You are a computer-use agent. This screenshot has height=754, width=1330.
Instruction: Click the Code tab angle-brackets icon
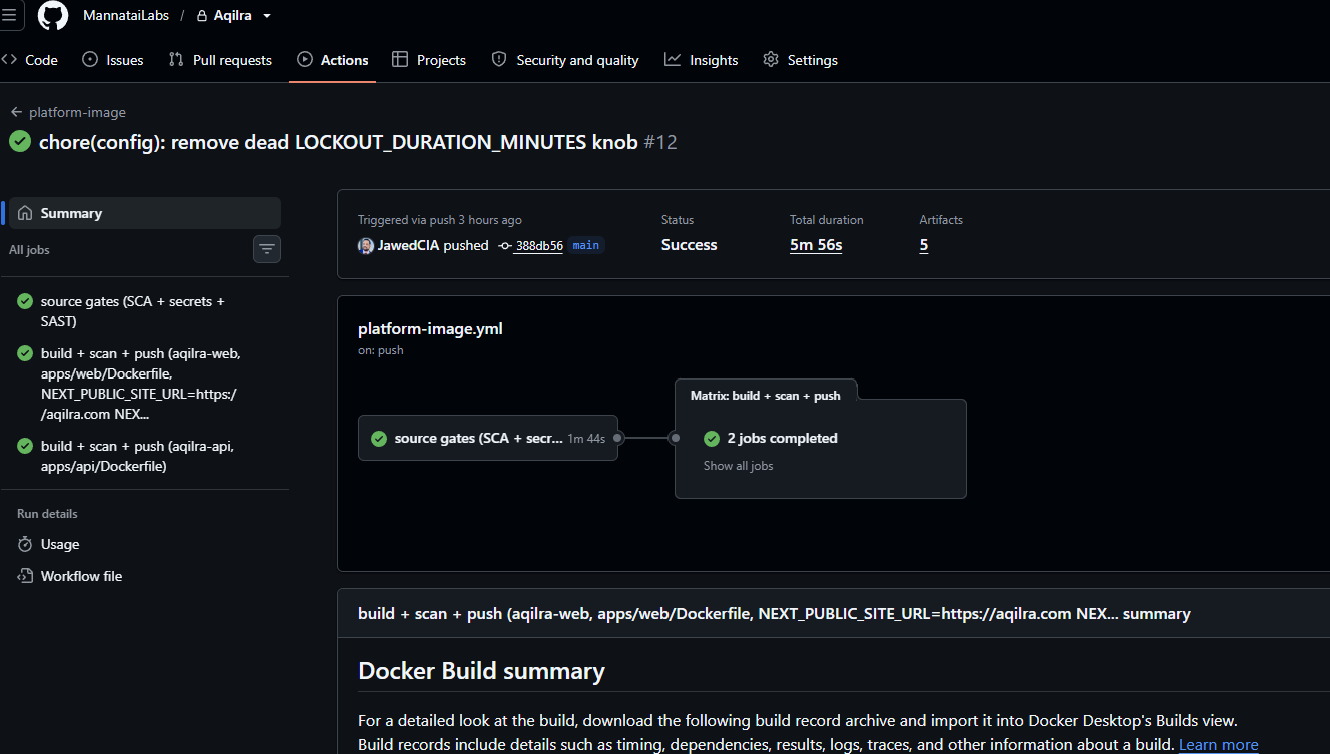tap(9, 60)
